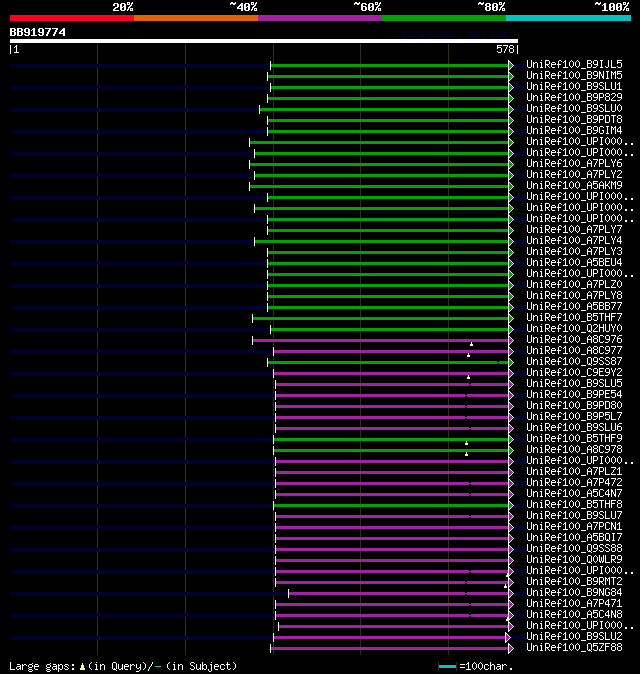Open UniRef100_B9P5L7 entry
The width and height of the screenshot is (640, 674).
[x=574, y=417]
